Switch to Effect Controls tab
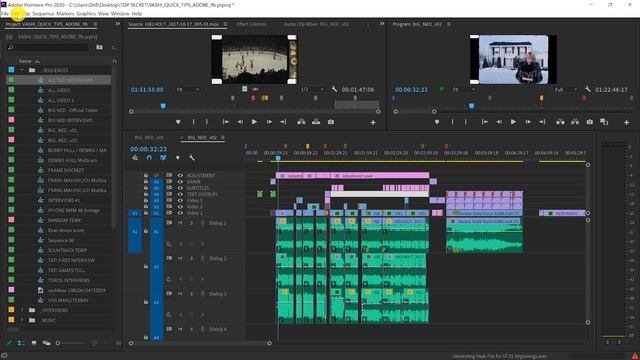 click(x=251, y=24)
